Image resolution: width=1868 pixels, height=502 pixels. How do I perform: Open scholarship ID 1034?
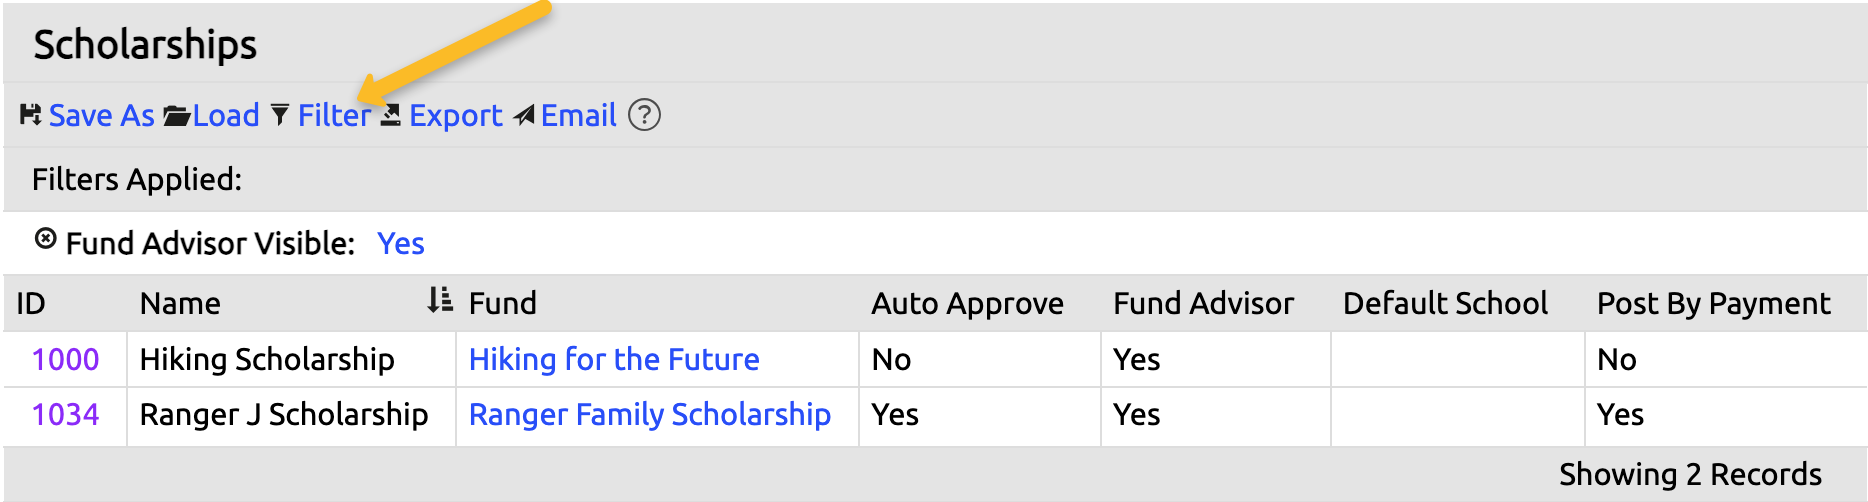tap(65, 414)
